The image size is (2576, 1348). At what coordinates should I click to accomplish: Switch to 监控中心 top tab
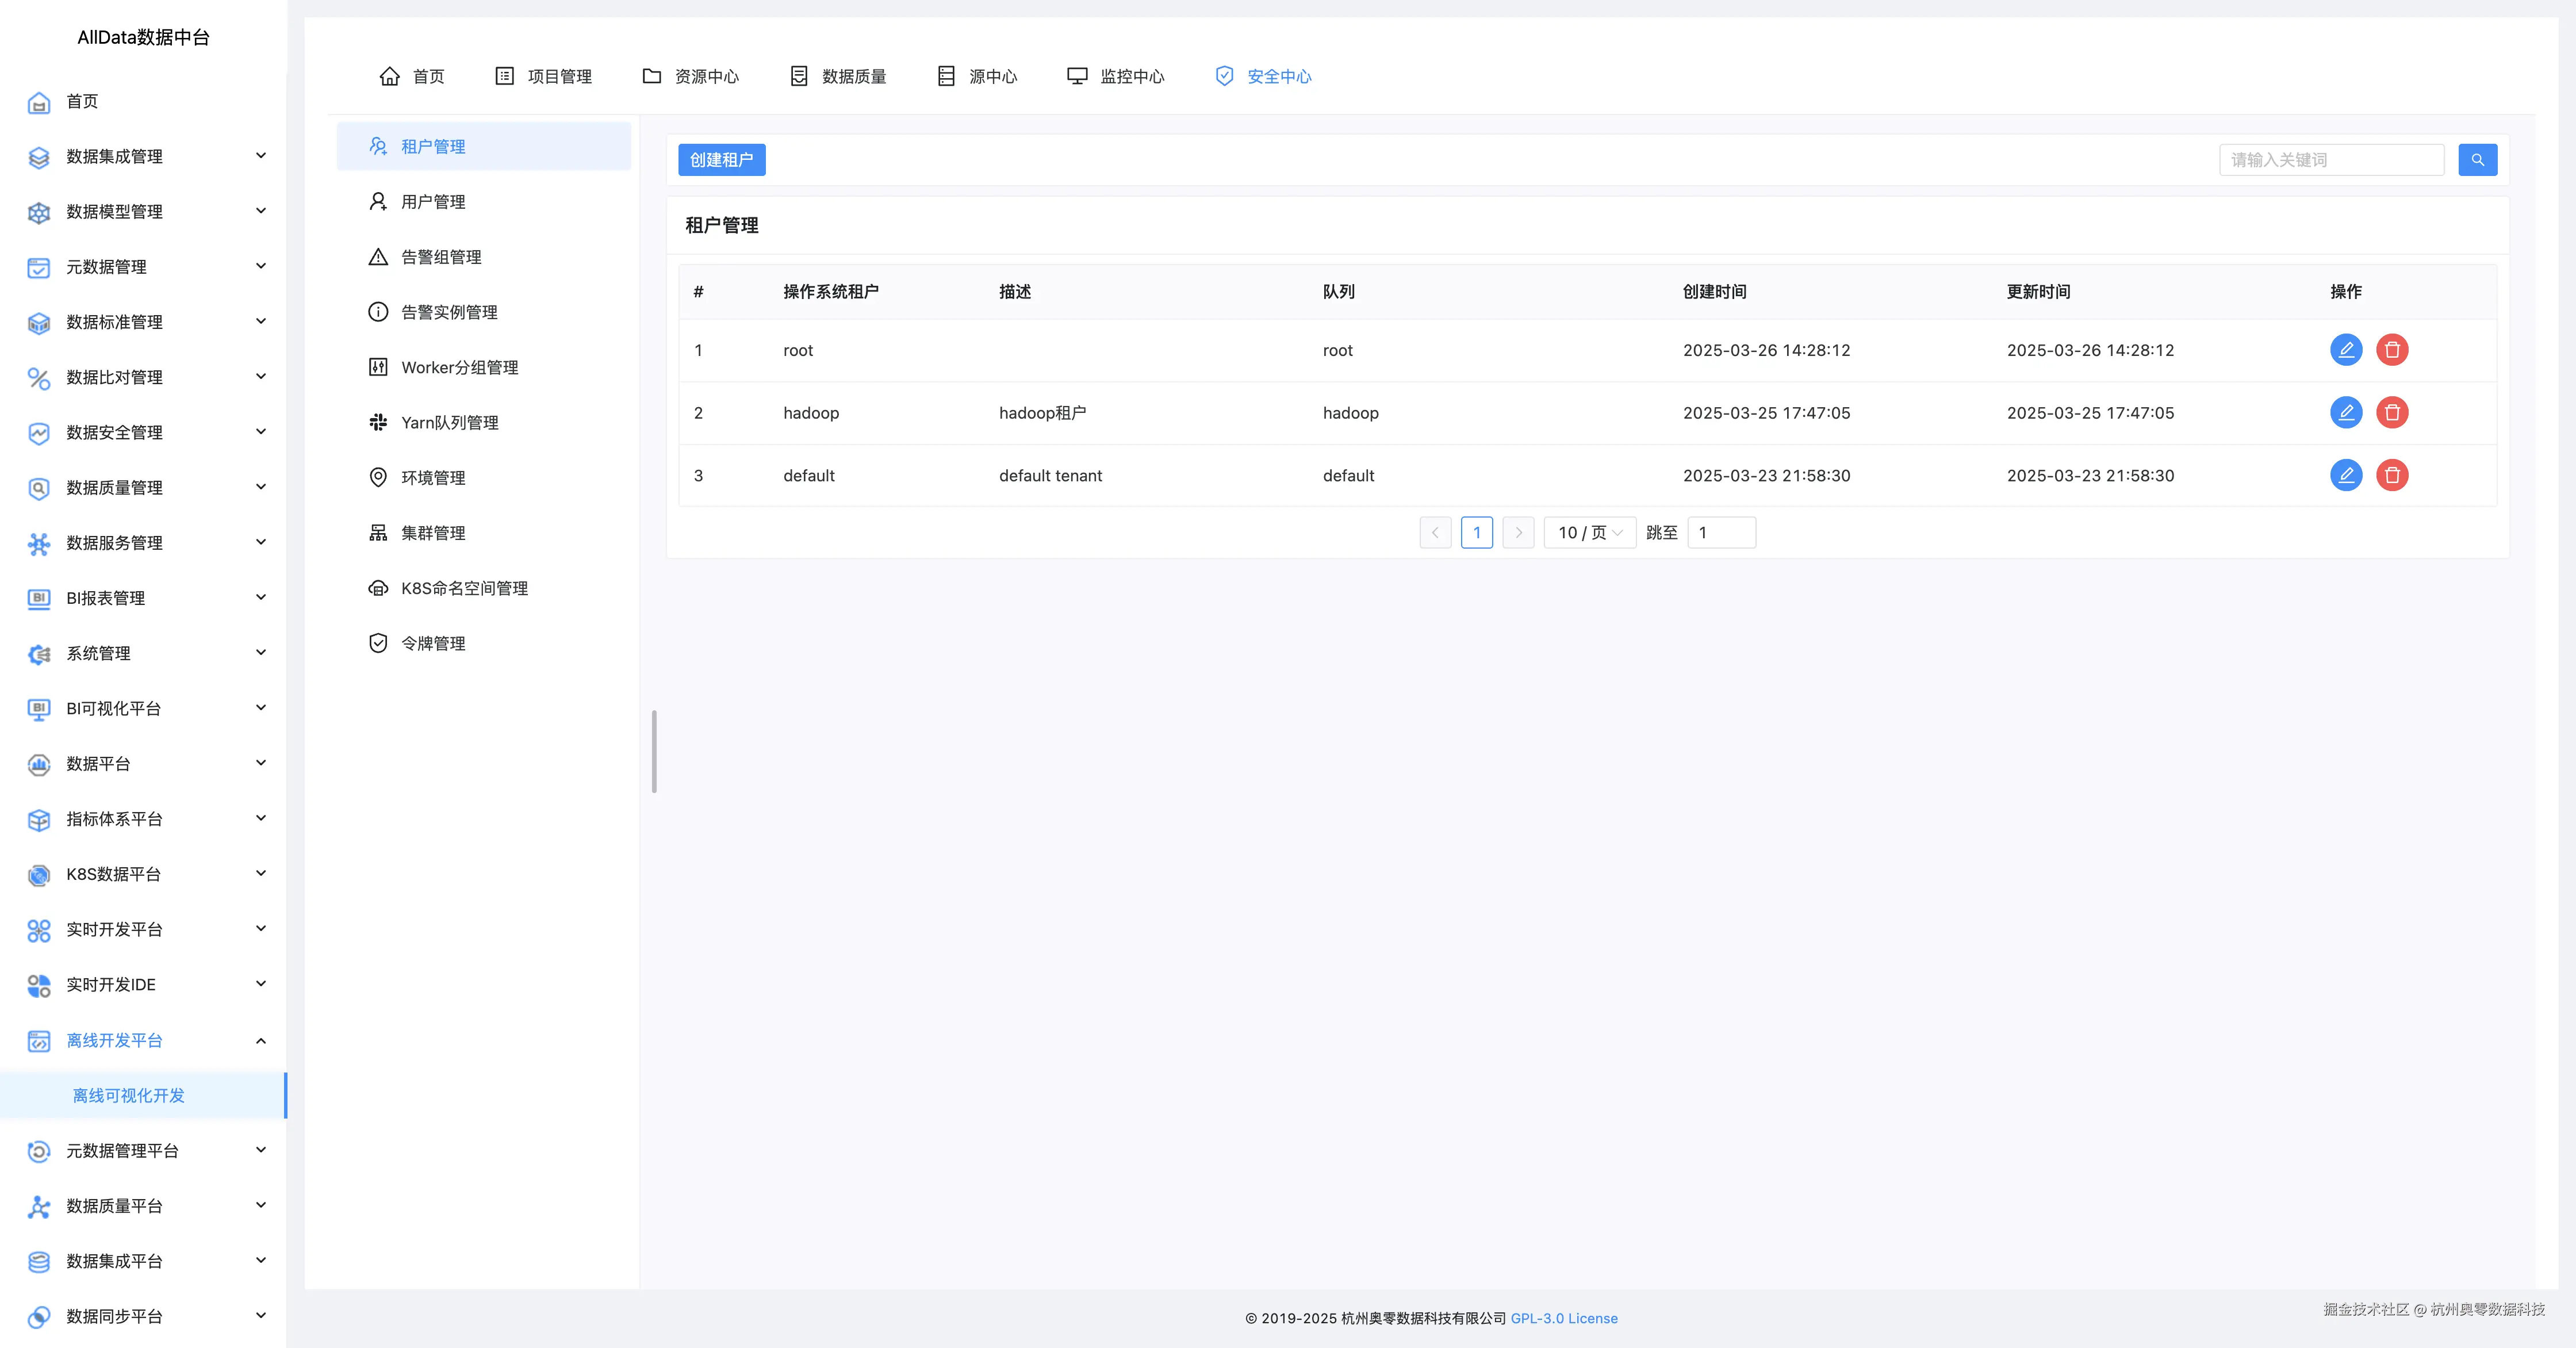pos(1116,76)
